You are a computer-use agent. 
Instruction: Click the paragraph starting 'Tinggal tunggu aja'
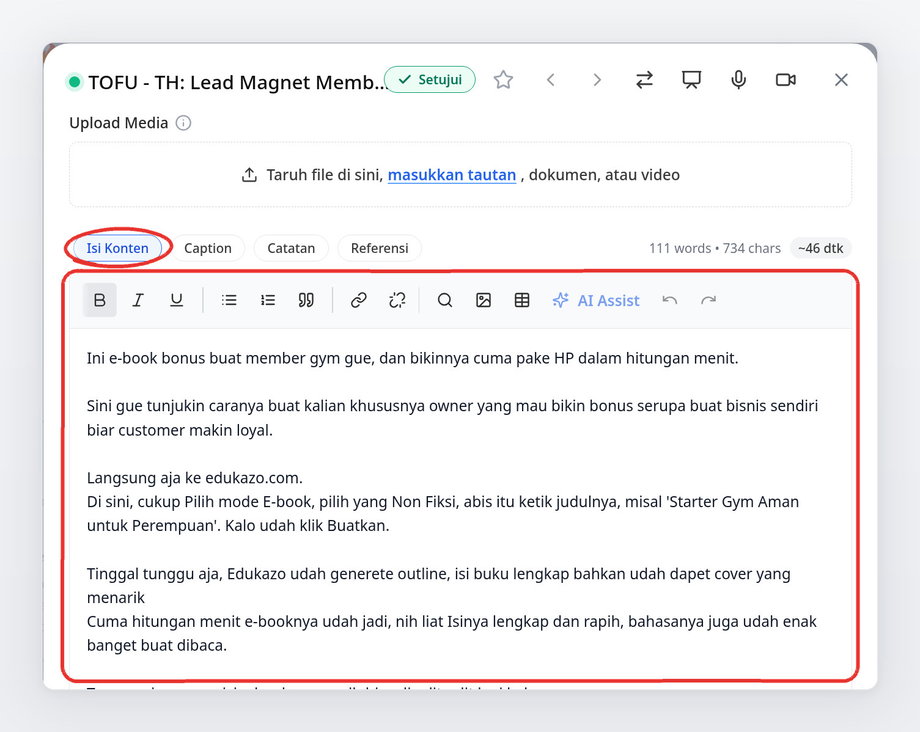[439, 585]
